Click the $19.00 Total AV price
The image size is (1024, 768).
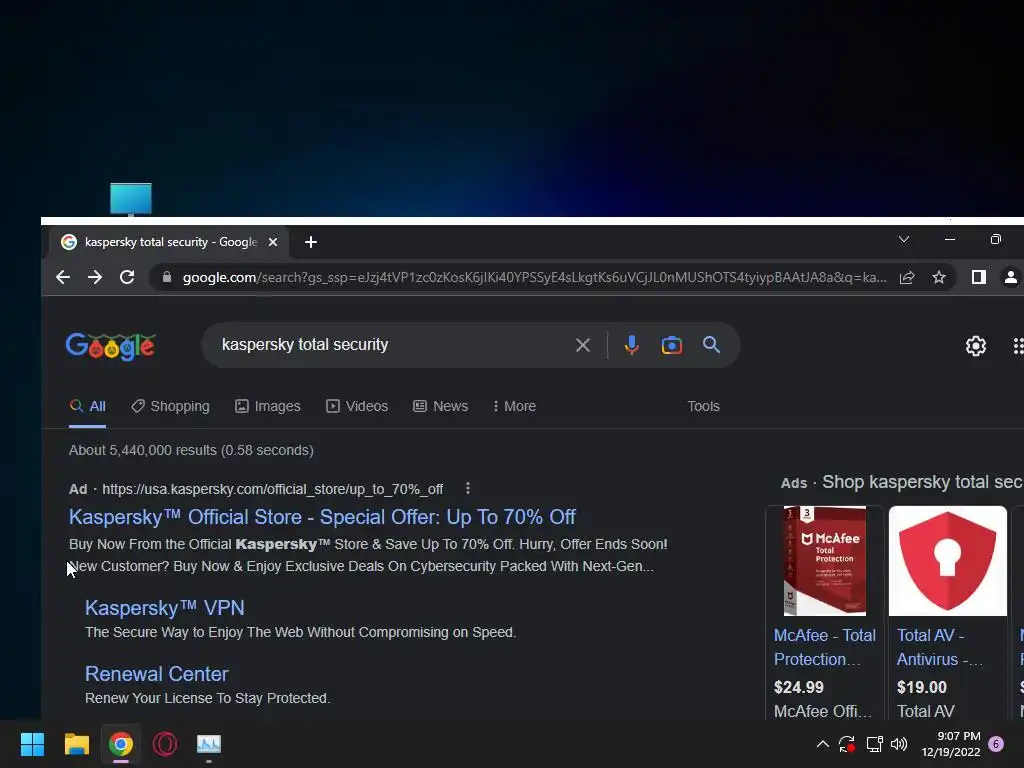[x=921, y=687]
